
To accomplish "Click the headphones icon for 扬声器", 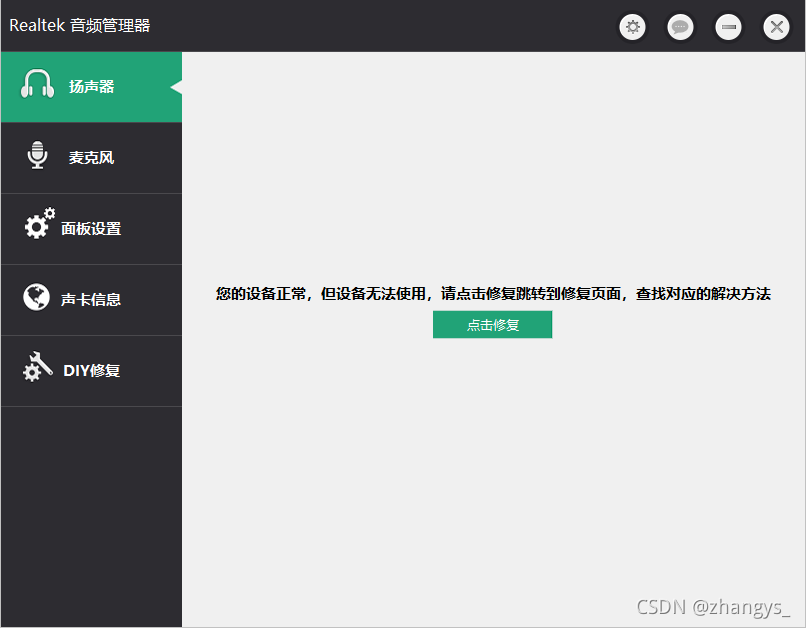I will click(x=37, y=84).
